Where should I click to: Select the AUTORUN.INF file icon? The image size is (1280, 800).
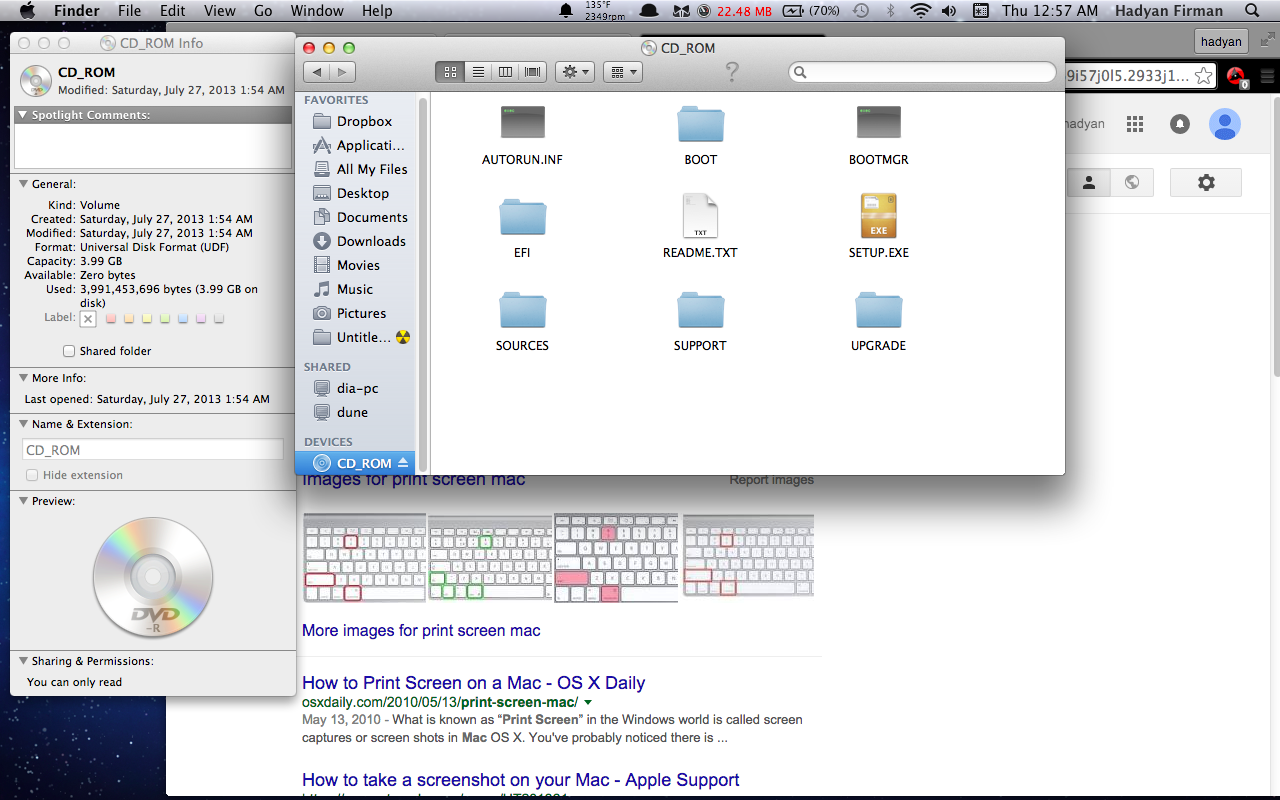coord(522,123)
